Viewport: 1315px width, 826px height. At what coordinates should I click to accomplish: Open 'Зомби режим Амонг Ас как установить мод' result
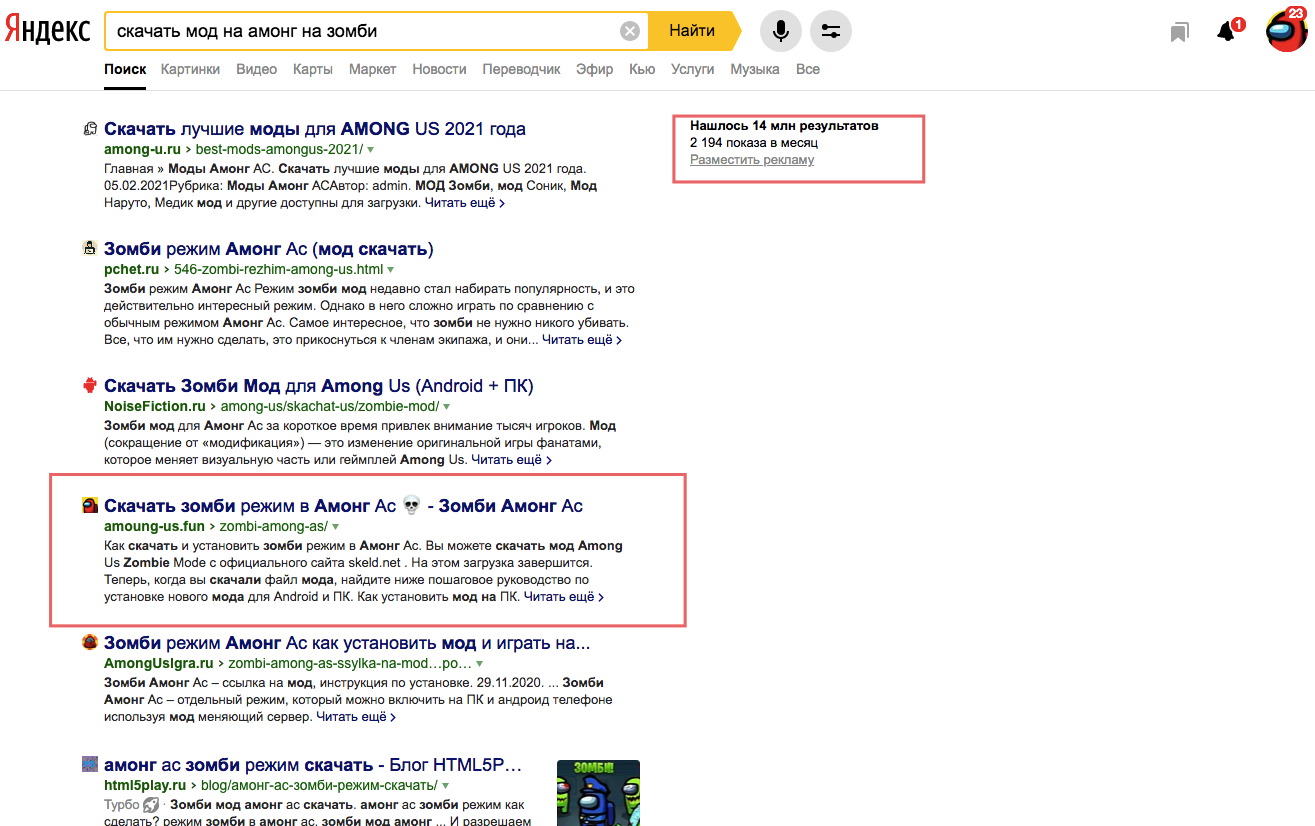tap(347, 642)
